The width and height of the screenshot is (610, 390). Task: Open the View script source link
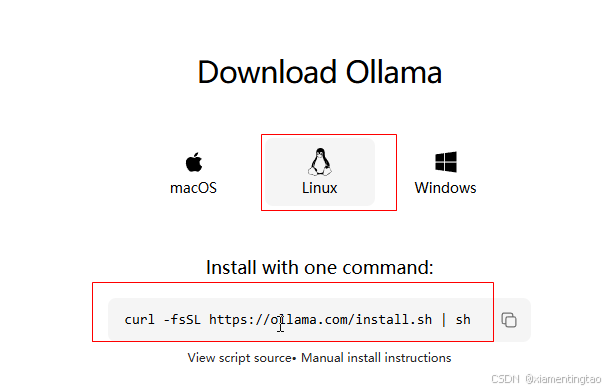point(240,358)
